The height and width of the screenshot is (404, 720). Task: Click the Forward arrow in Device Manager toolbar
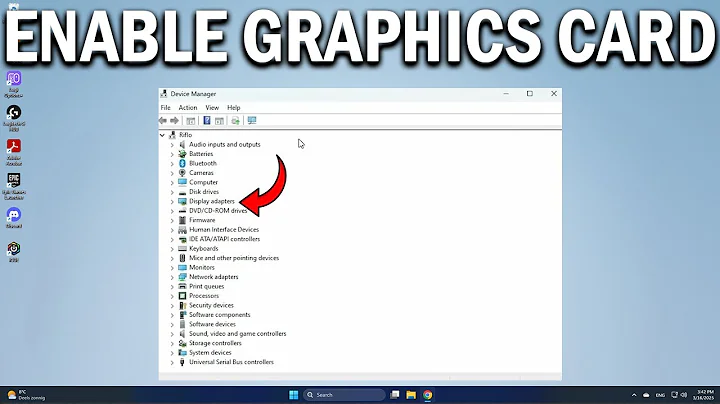(x=174, y=121)
